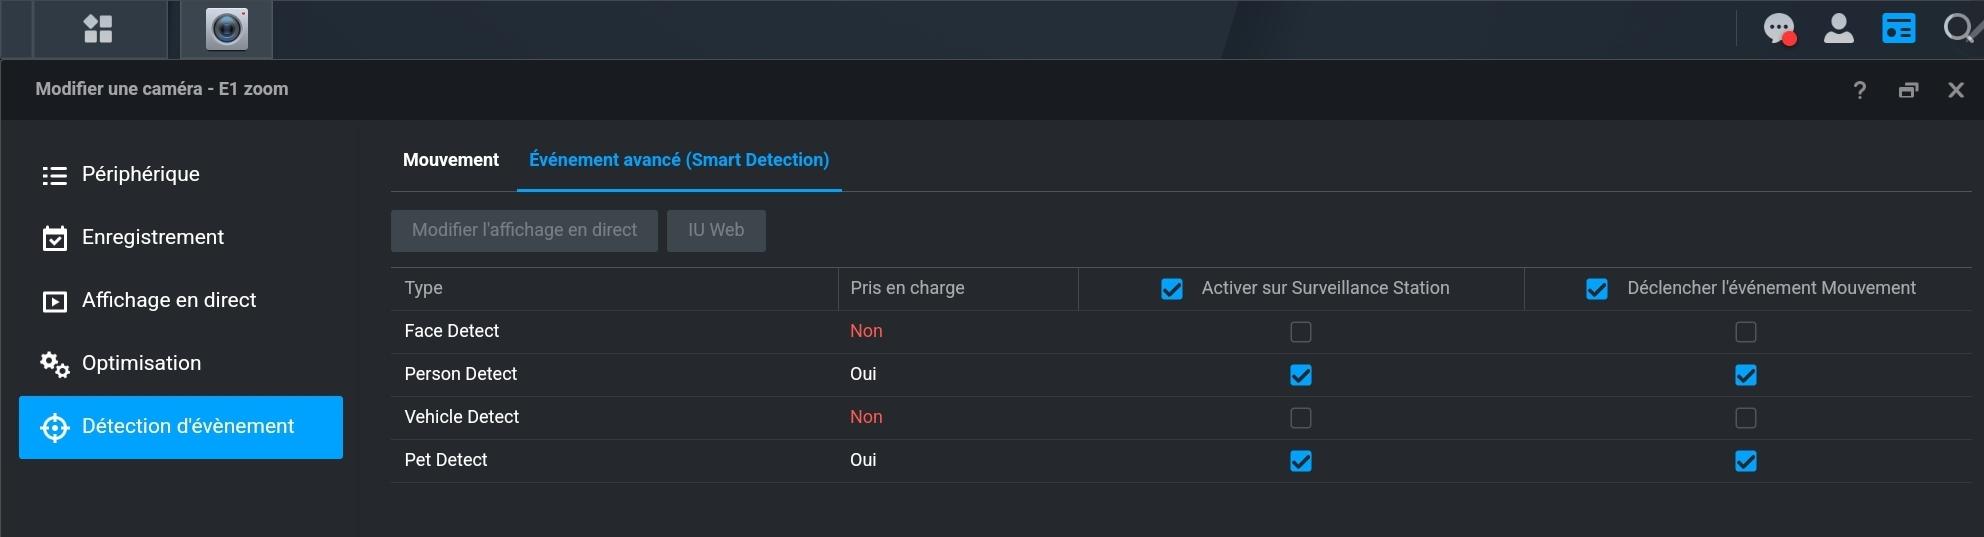Open the main menu grid icon

[x=98, y=29]
